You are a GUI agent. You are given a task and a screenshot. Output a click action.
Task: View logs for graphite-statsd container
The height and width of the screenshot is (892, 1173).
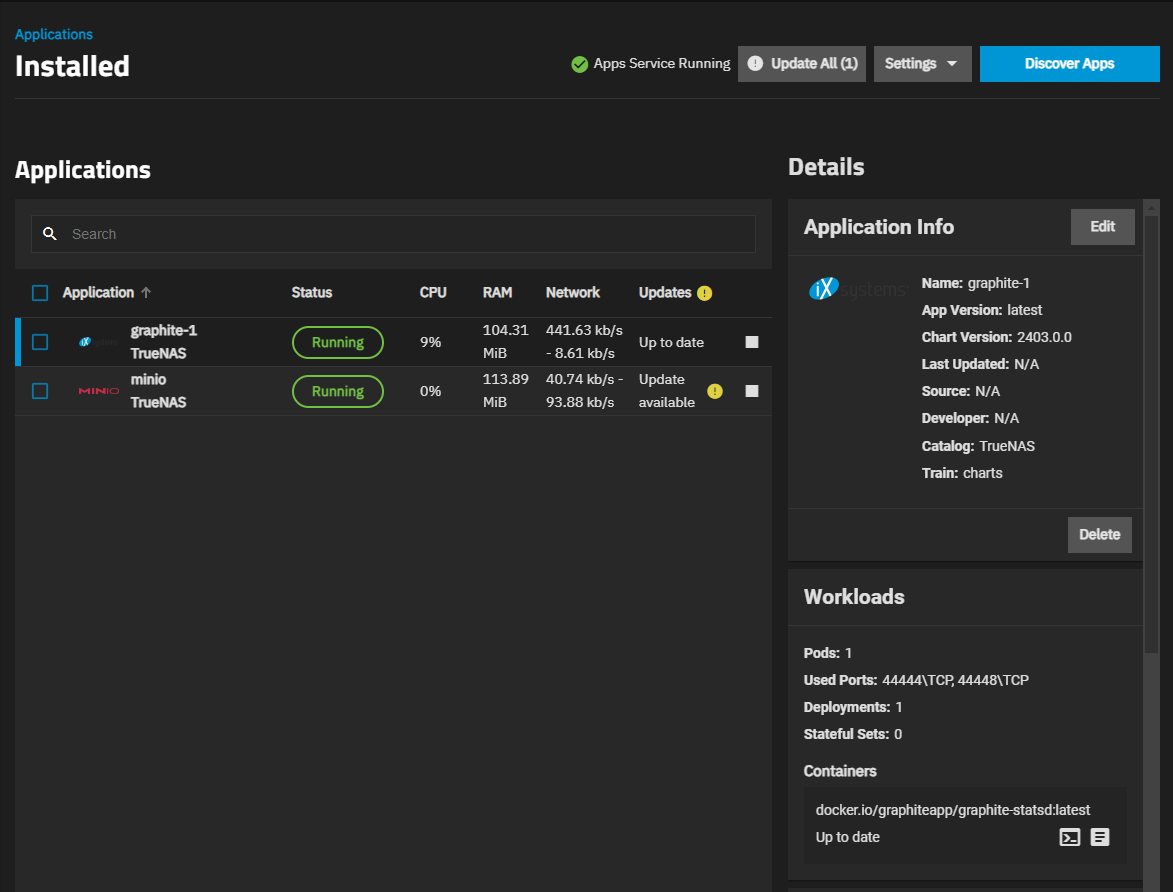click(1100, 838)
